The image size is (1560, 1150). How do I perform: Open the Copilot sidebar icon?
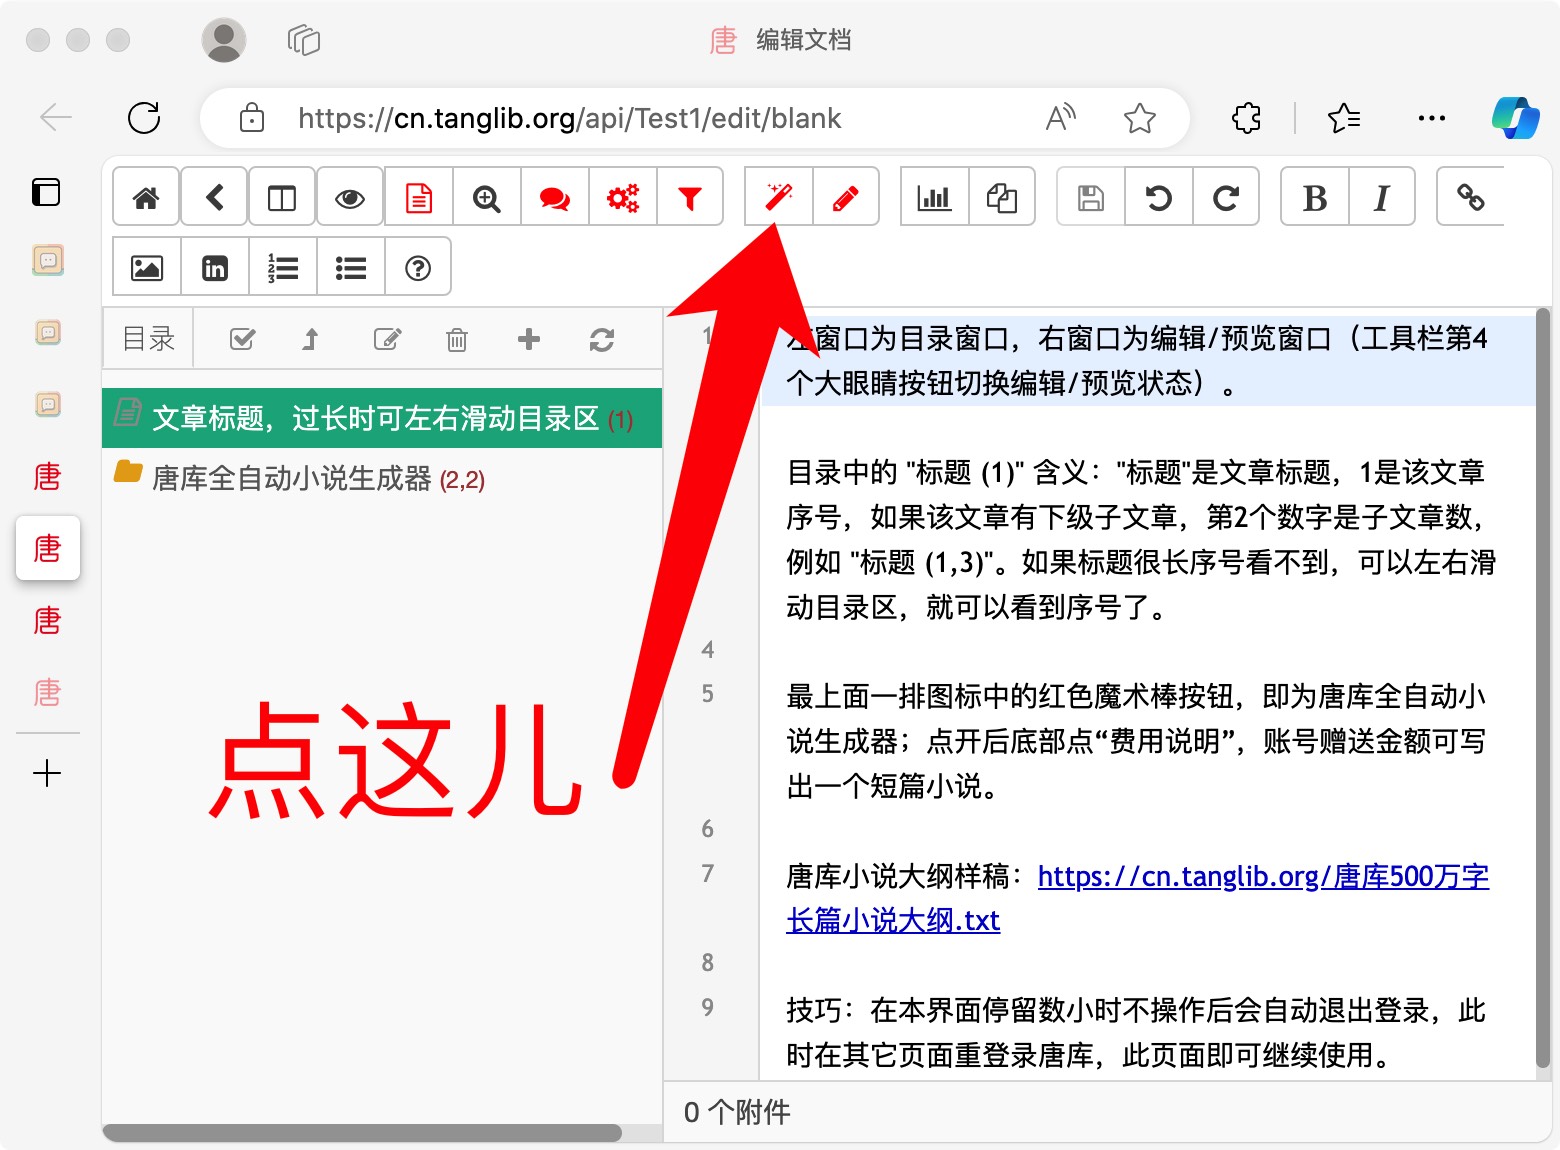tap(1515, 118)
